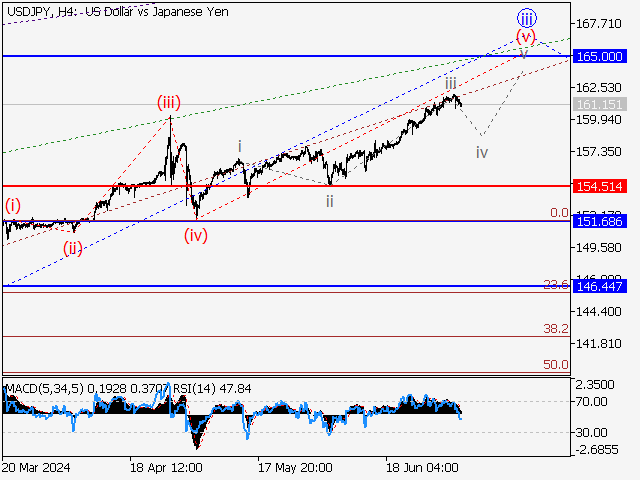Select the blue 165.000 price label
640x480 pixels.
click(x=600, y=56)
